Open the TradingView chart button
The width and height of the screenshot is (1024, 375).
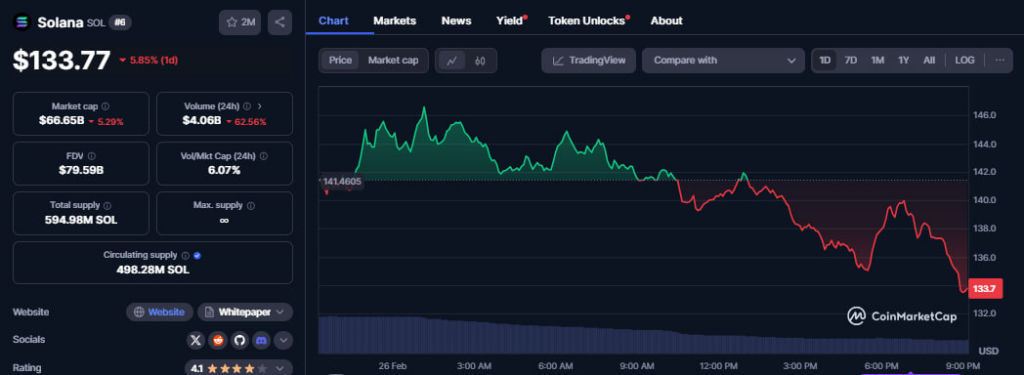589,60
